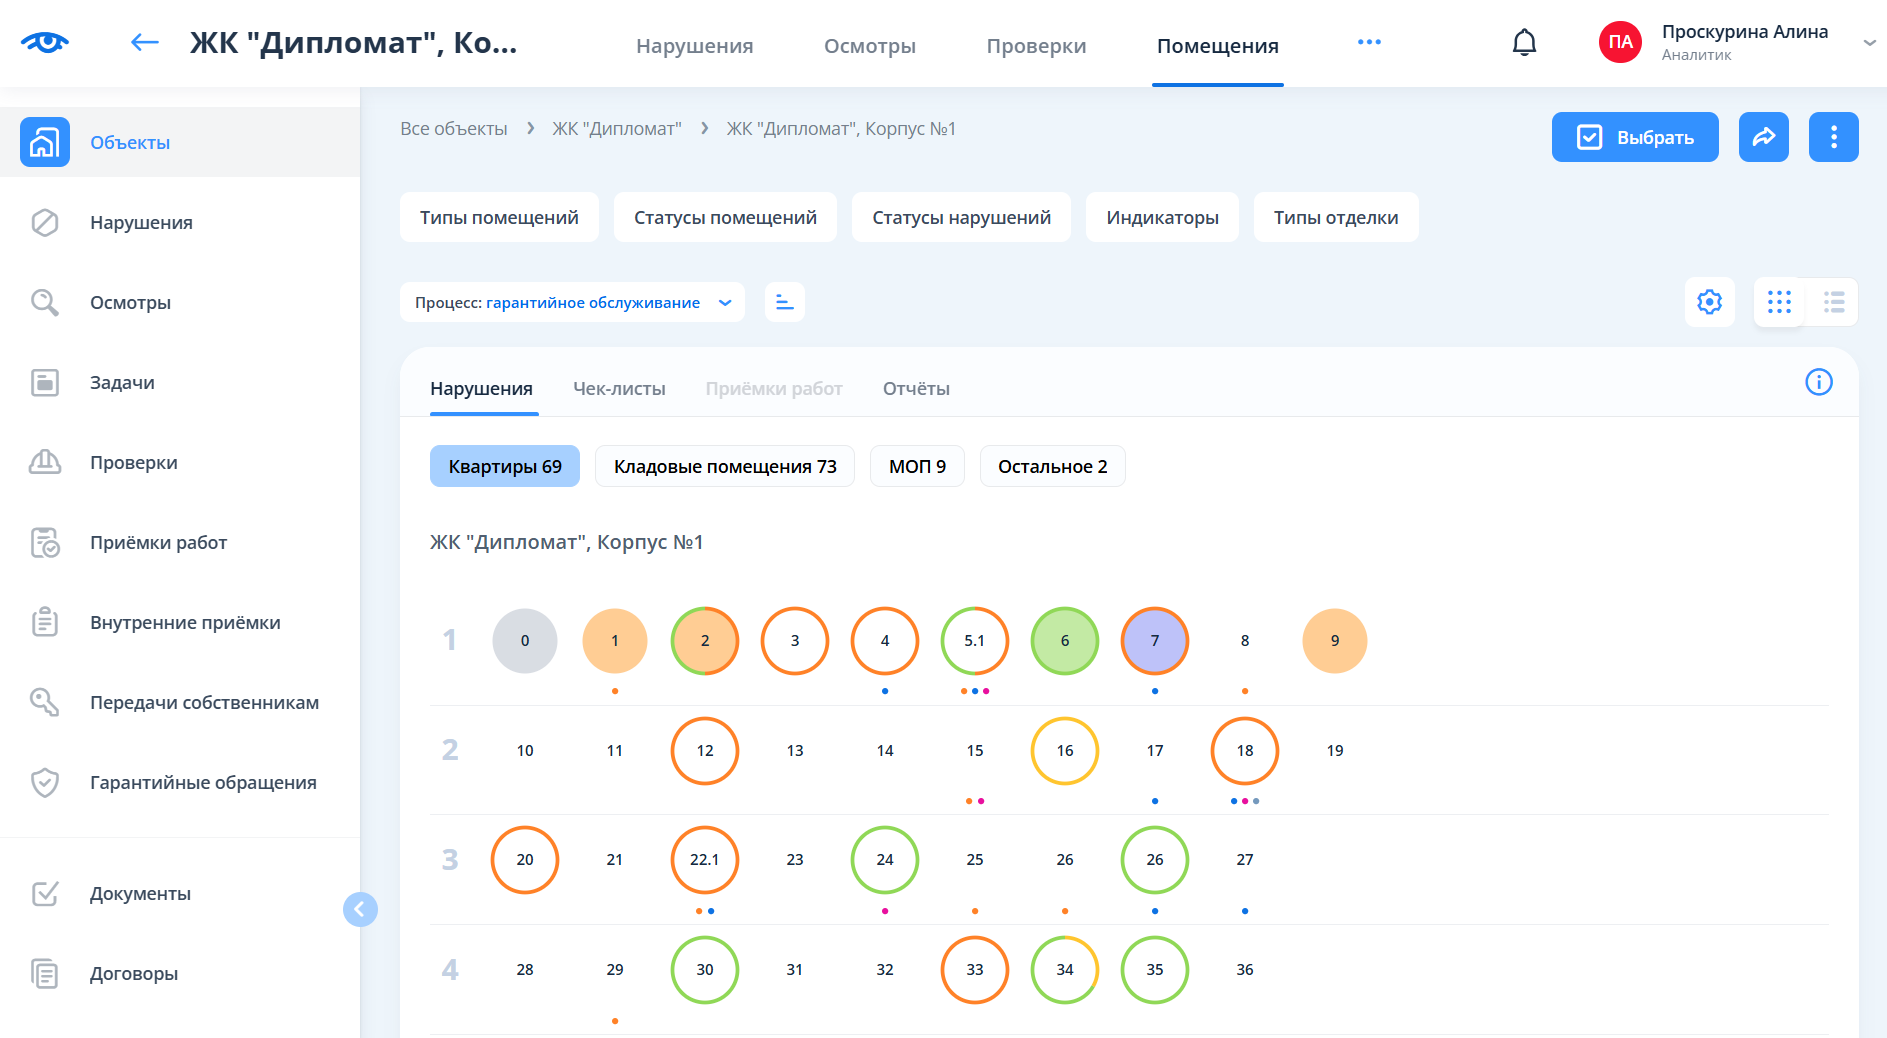Click the info icon on the panel
The height and width of the screenshot is (1038, 1887).
(1818, 382)
